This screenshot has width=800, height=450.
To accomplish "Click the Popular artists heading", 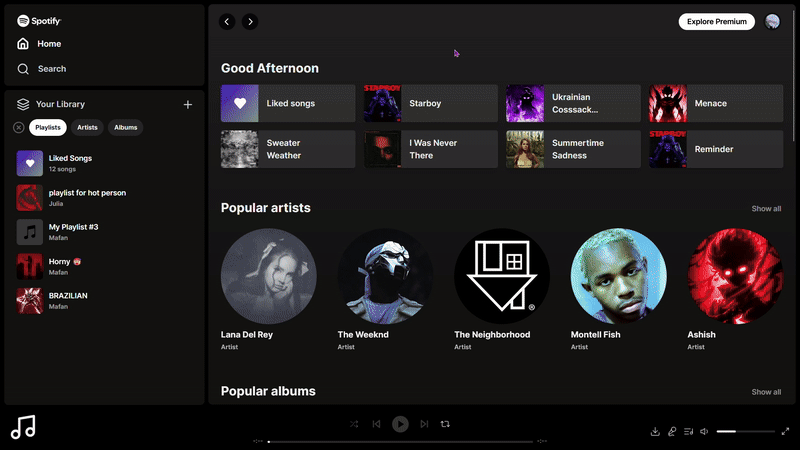I will click(265, 208).
